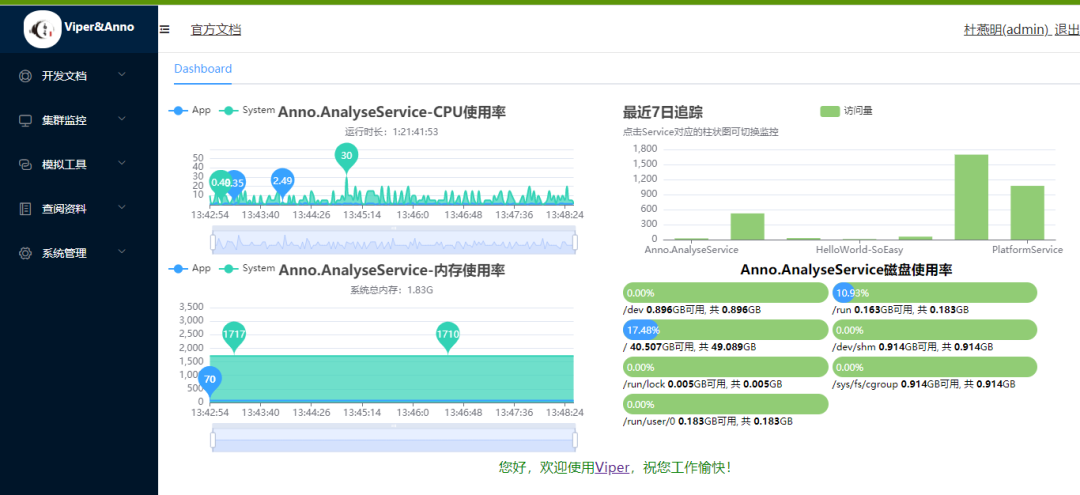Viewport: 1080px width, 495px height.
Task: Open the 官方文档 link
Action: [x=216, y=30]
